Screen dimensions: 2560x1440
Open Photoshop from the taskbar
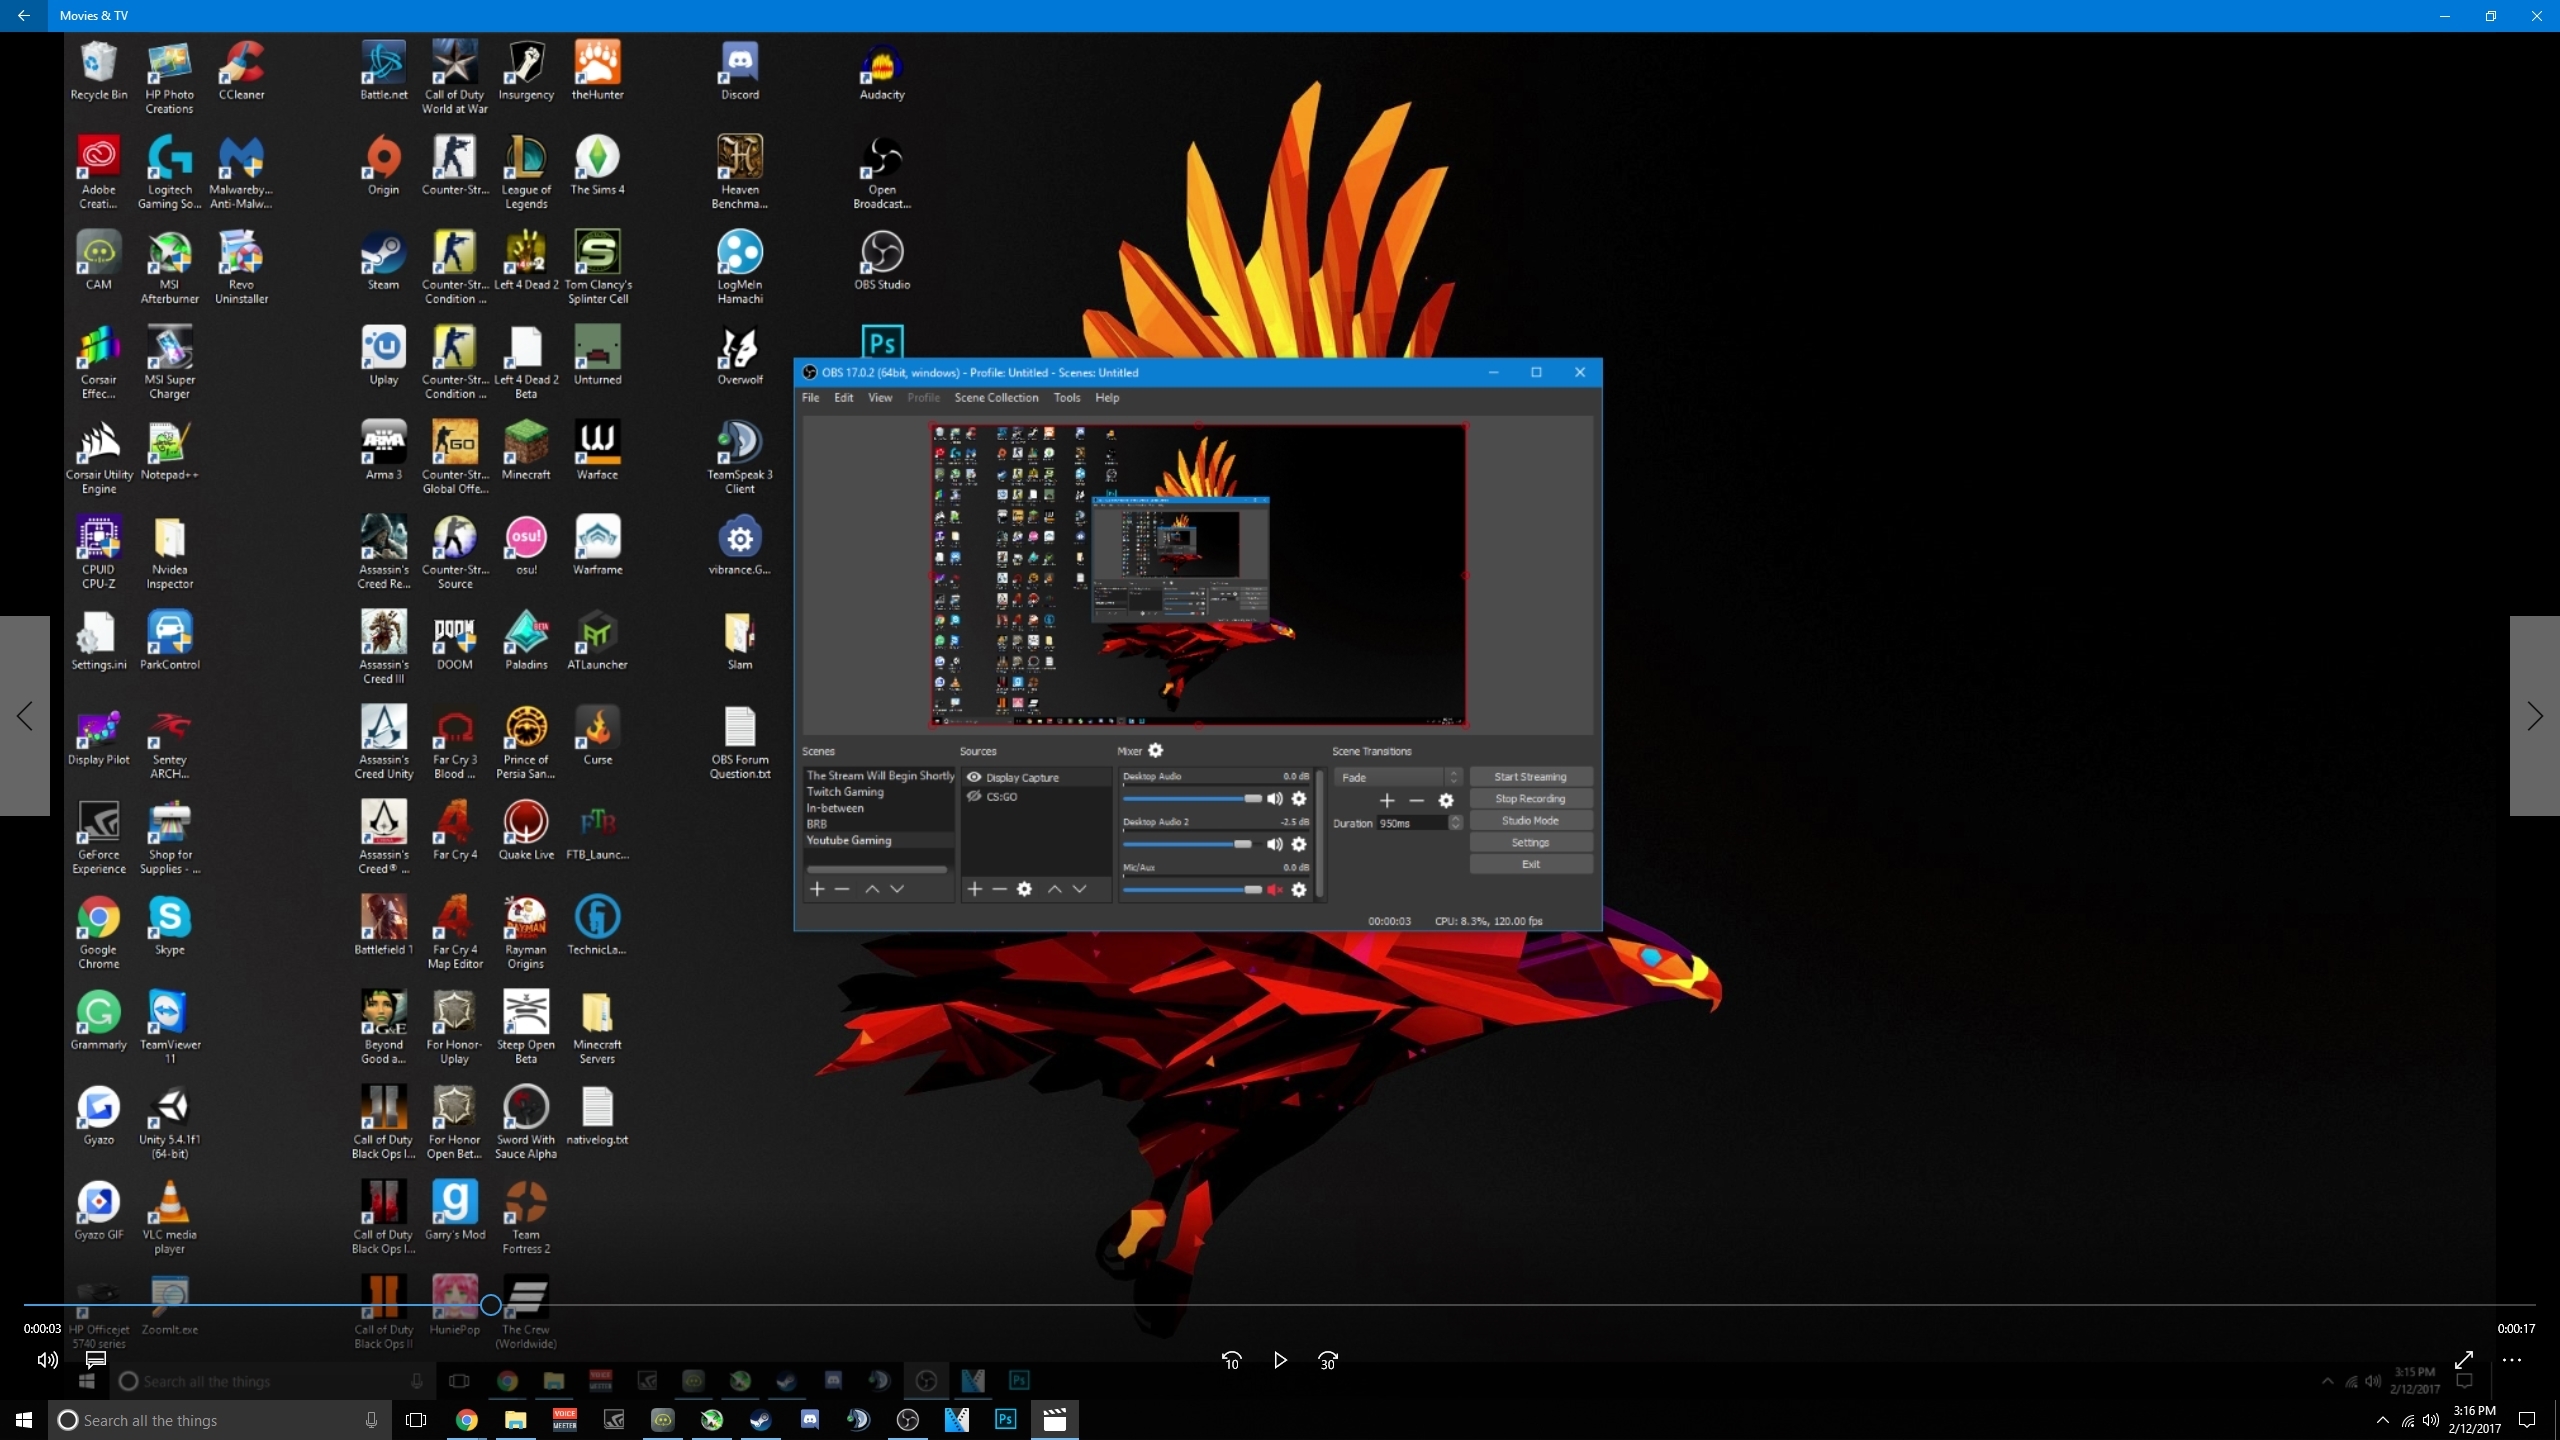pyautogui.click(x=1005, y=1420)
